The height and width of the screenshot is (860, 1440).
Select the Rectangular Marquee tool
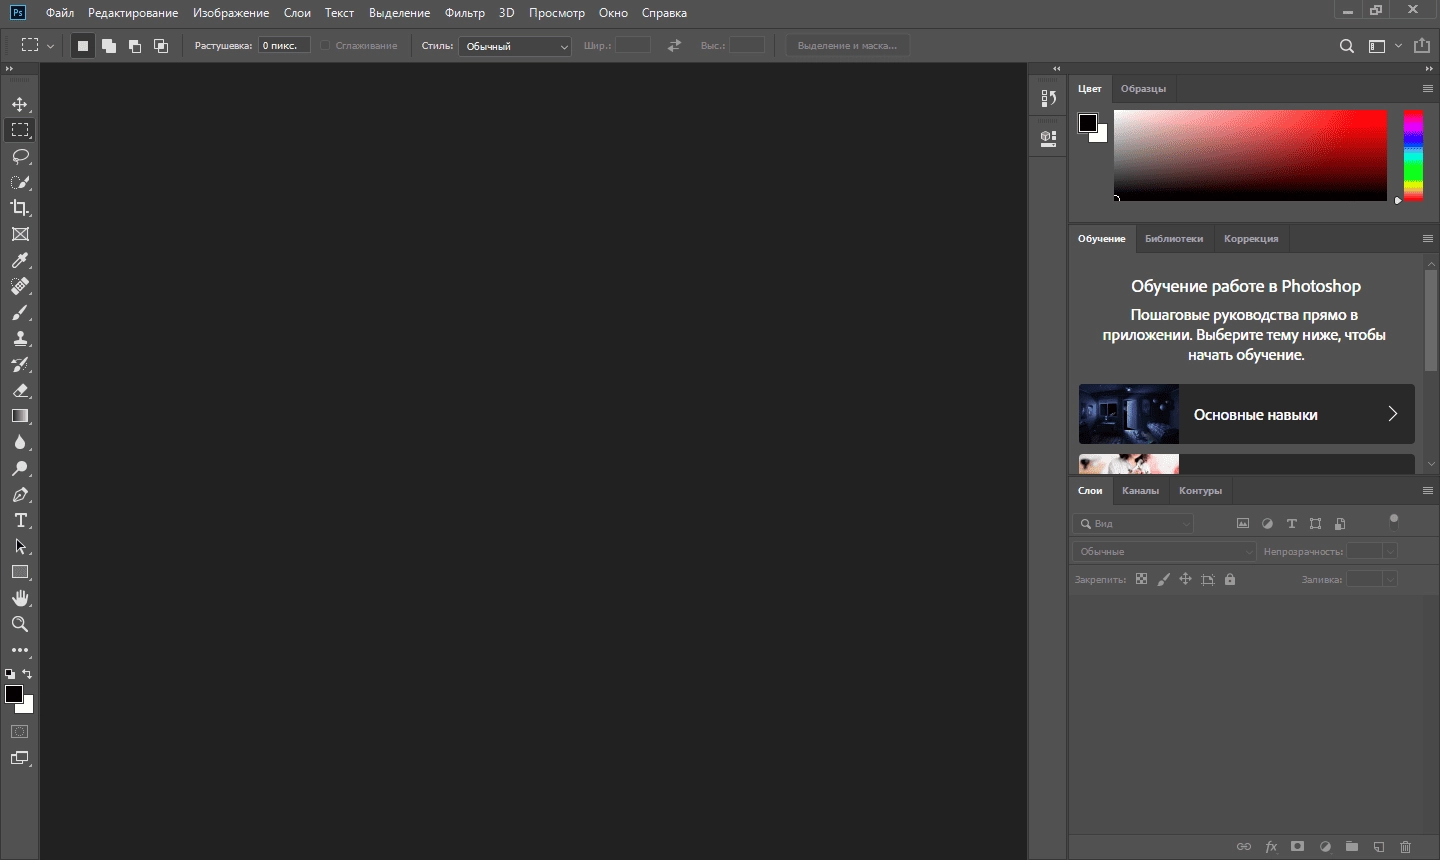pos(20,130)
